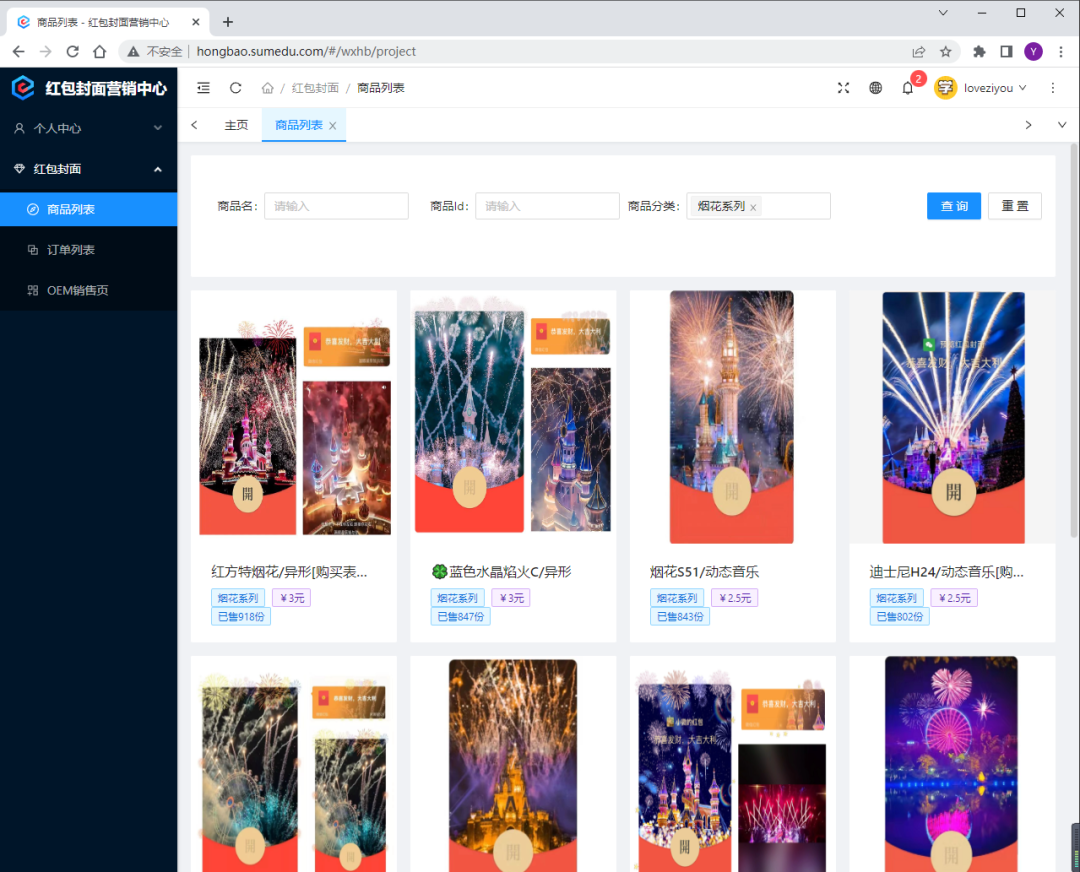
Task: Open the browser tab search chevron
Action: (943, 13)
